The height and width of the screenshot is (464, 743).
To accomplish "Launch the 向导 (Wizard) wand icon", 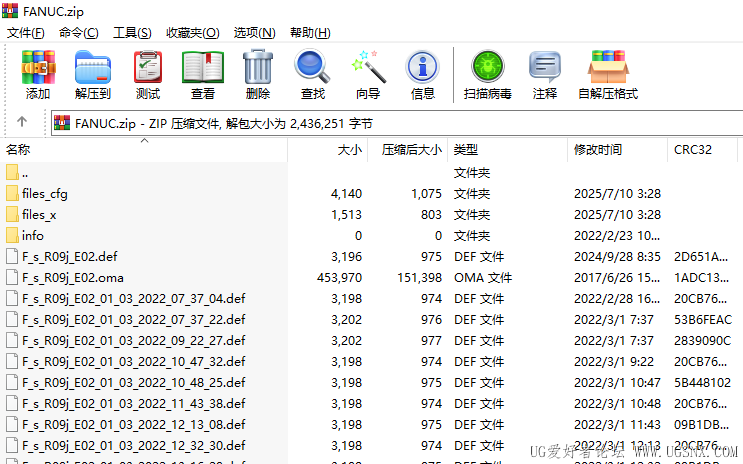I will (368, 67).
